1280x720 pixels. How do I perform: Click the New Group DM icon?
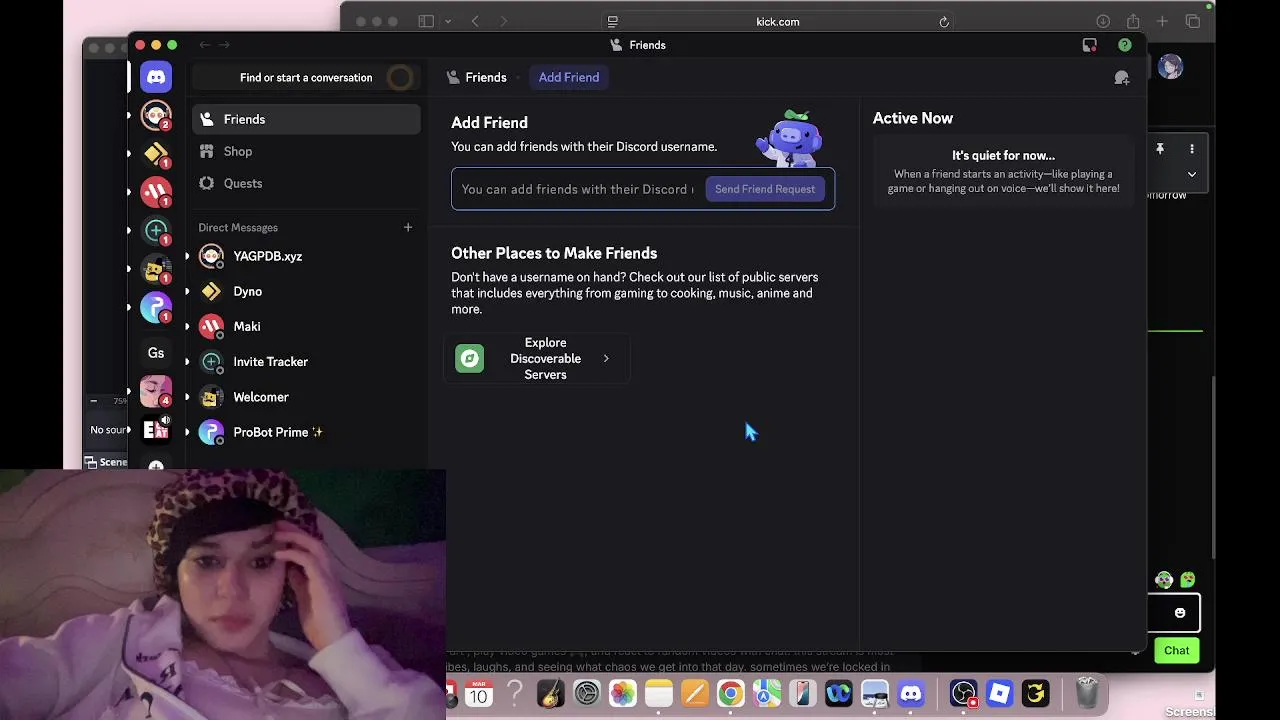pos(1122,78)
